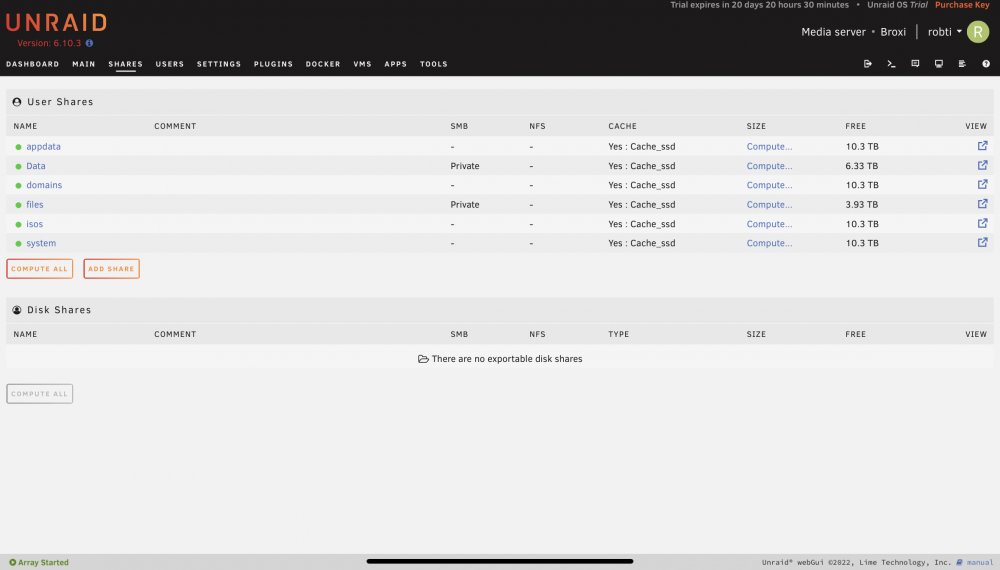Browse the Data share via view icon

(982, 165)
